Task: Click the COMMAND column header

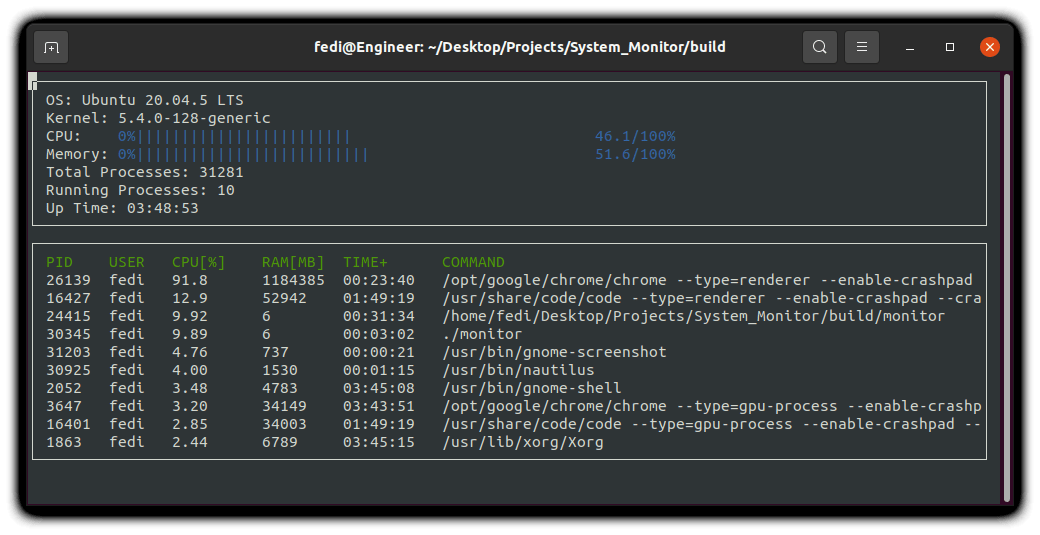Action: (474, 263)
